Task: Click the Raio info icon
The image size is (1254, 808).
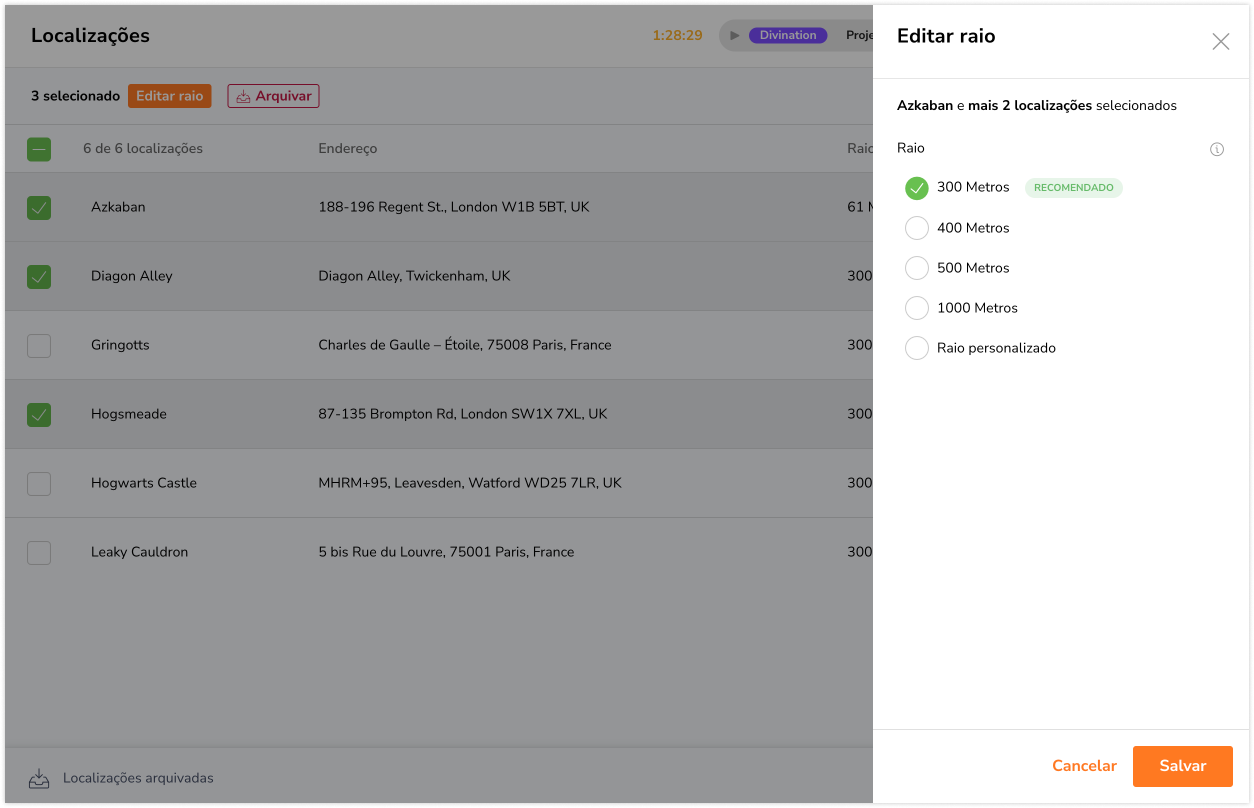Action: coord(1217,149)
